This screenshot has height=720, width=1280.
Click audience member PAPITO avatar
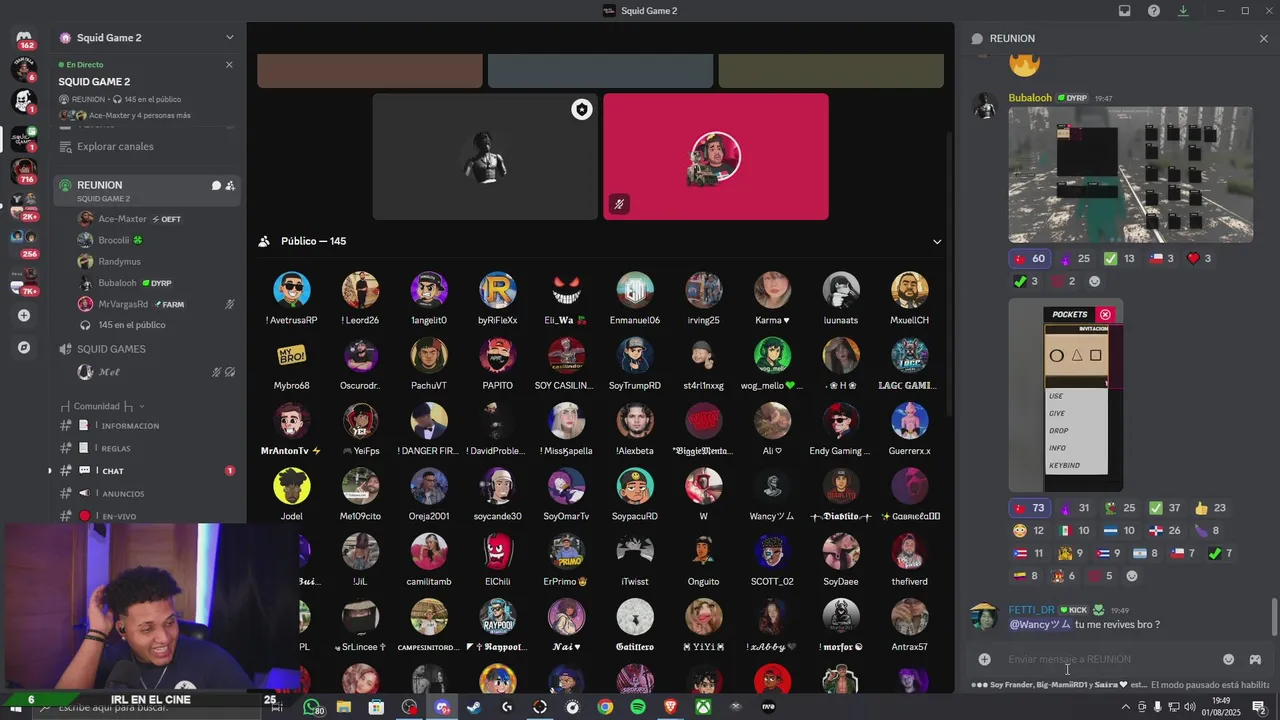coord(497,355)
